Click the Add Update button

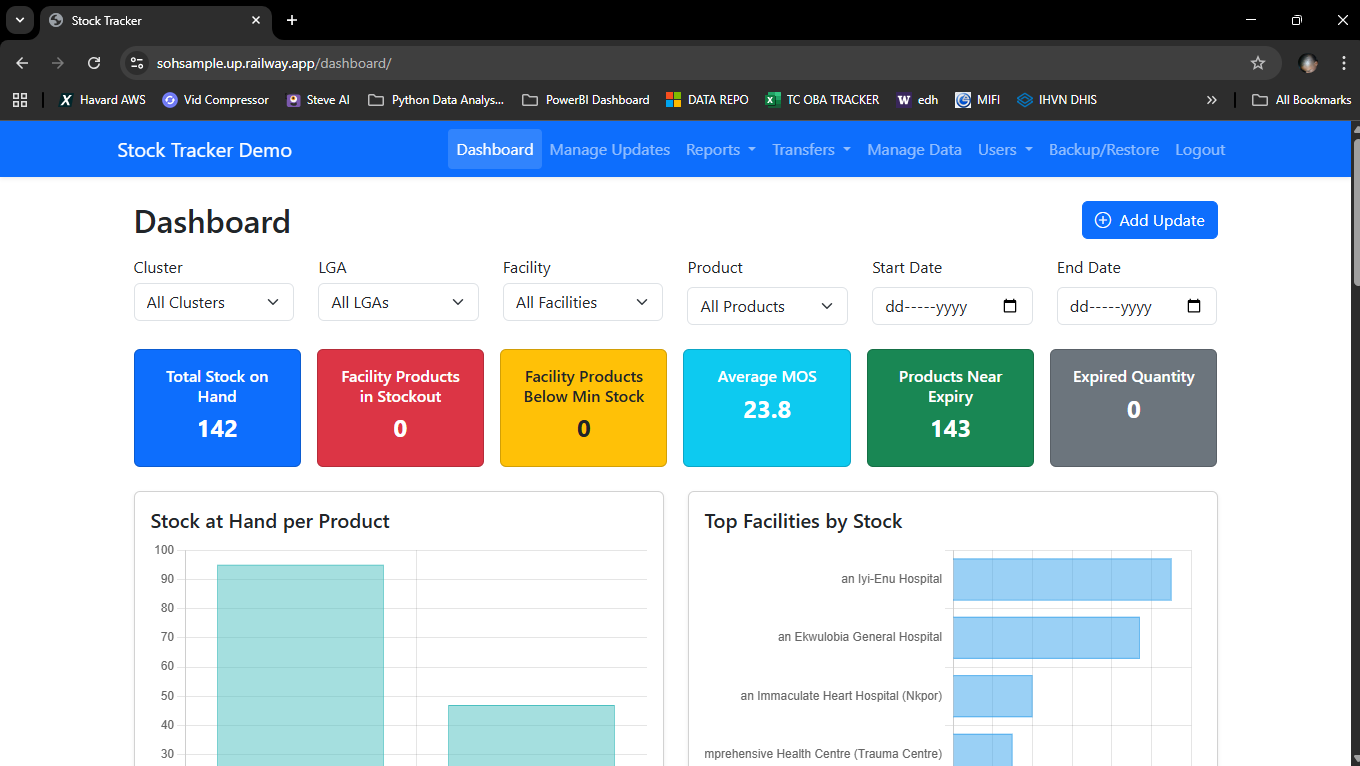tap(1150, 219)
